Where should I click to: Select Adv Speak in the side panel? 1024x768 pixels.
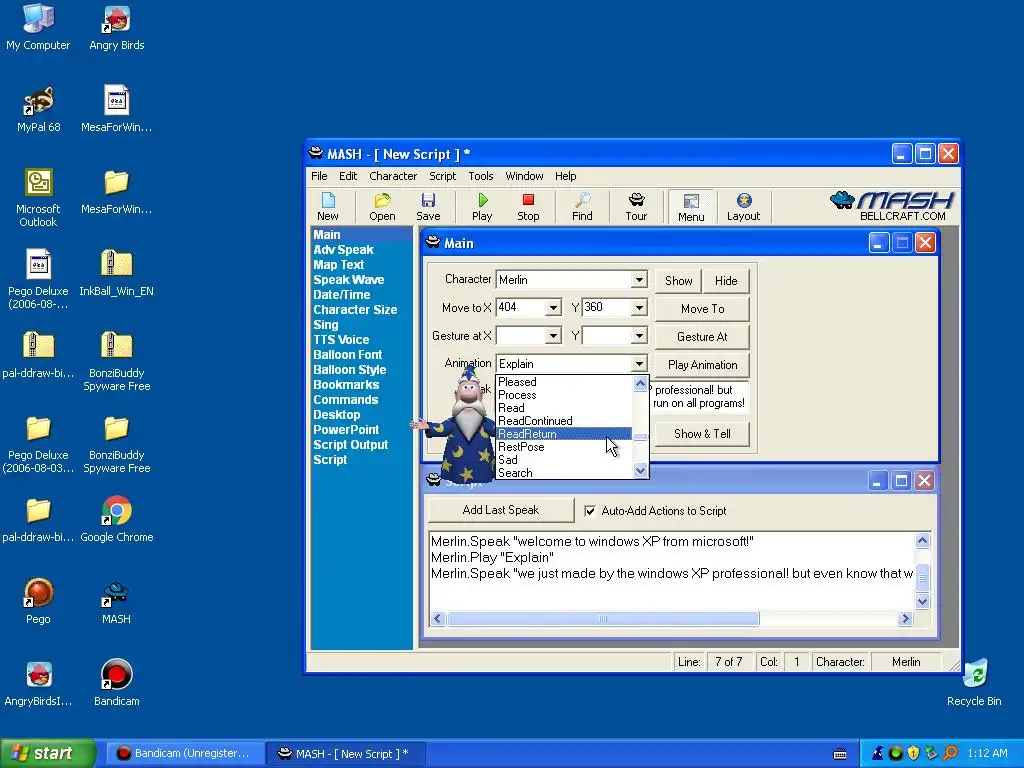344,249
